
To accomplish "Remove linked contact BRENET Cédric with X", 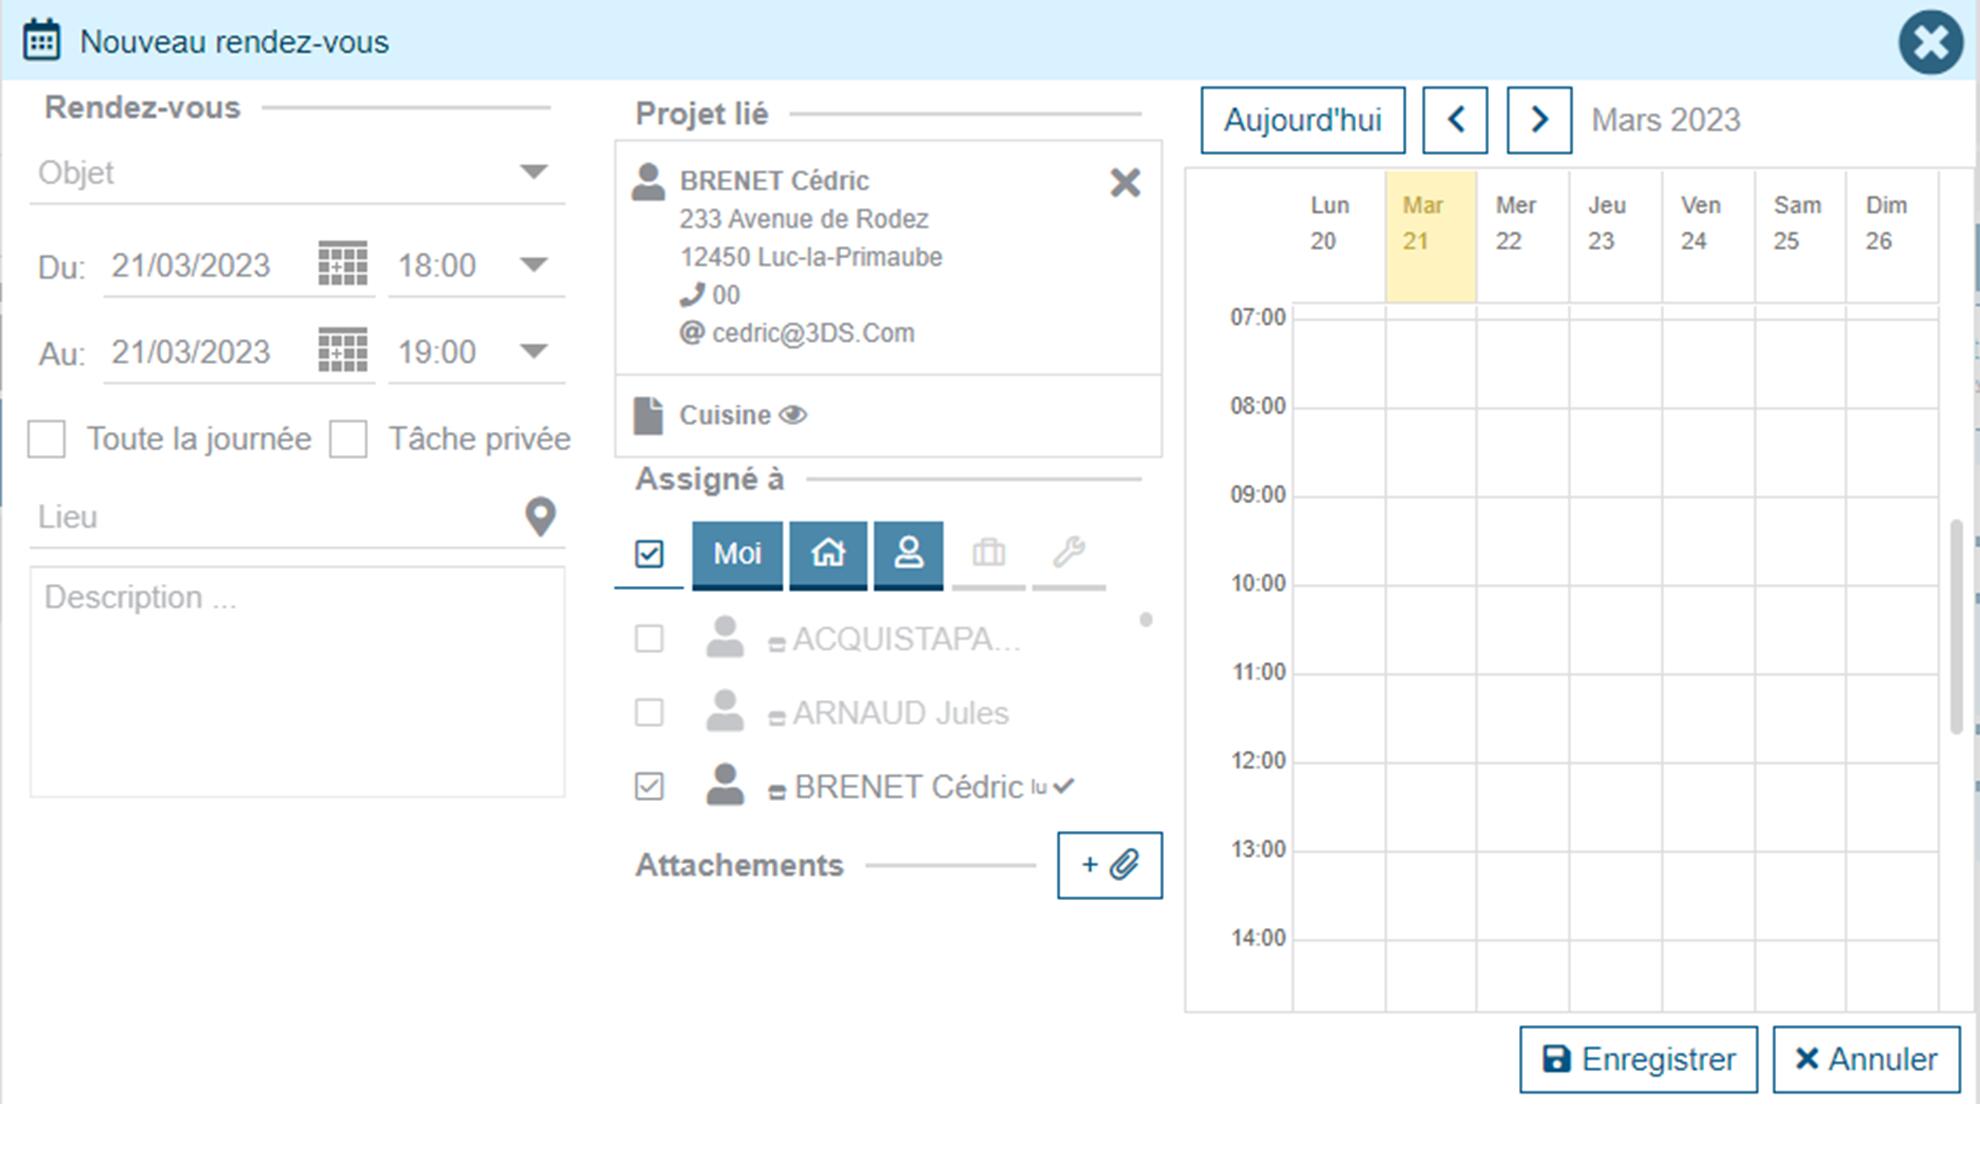I will pyautogui.click(x=1125, y=182).
